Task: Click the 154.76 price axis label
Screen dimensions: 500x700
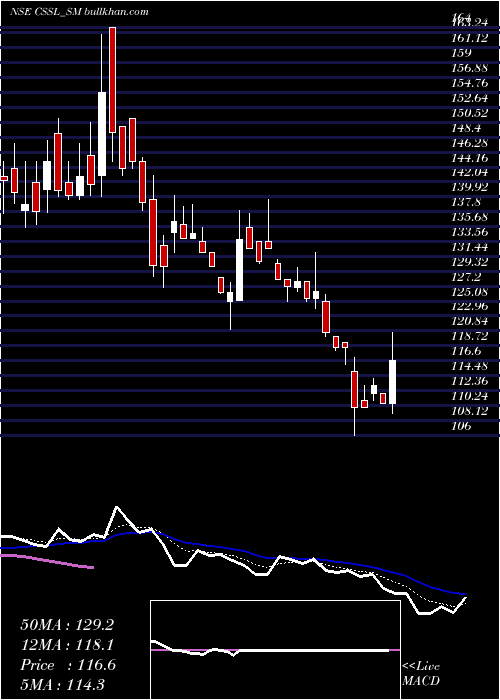Action: [470, 83]
